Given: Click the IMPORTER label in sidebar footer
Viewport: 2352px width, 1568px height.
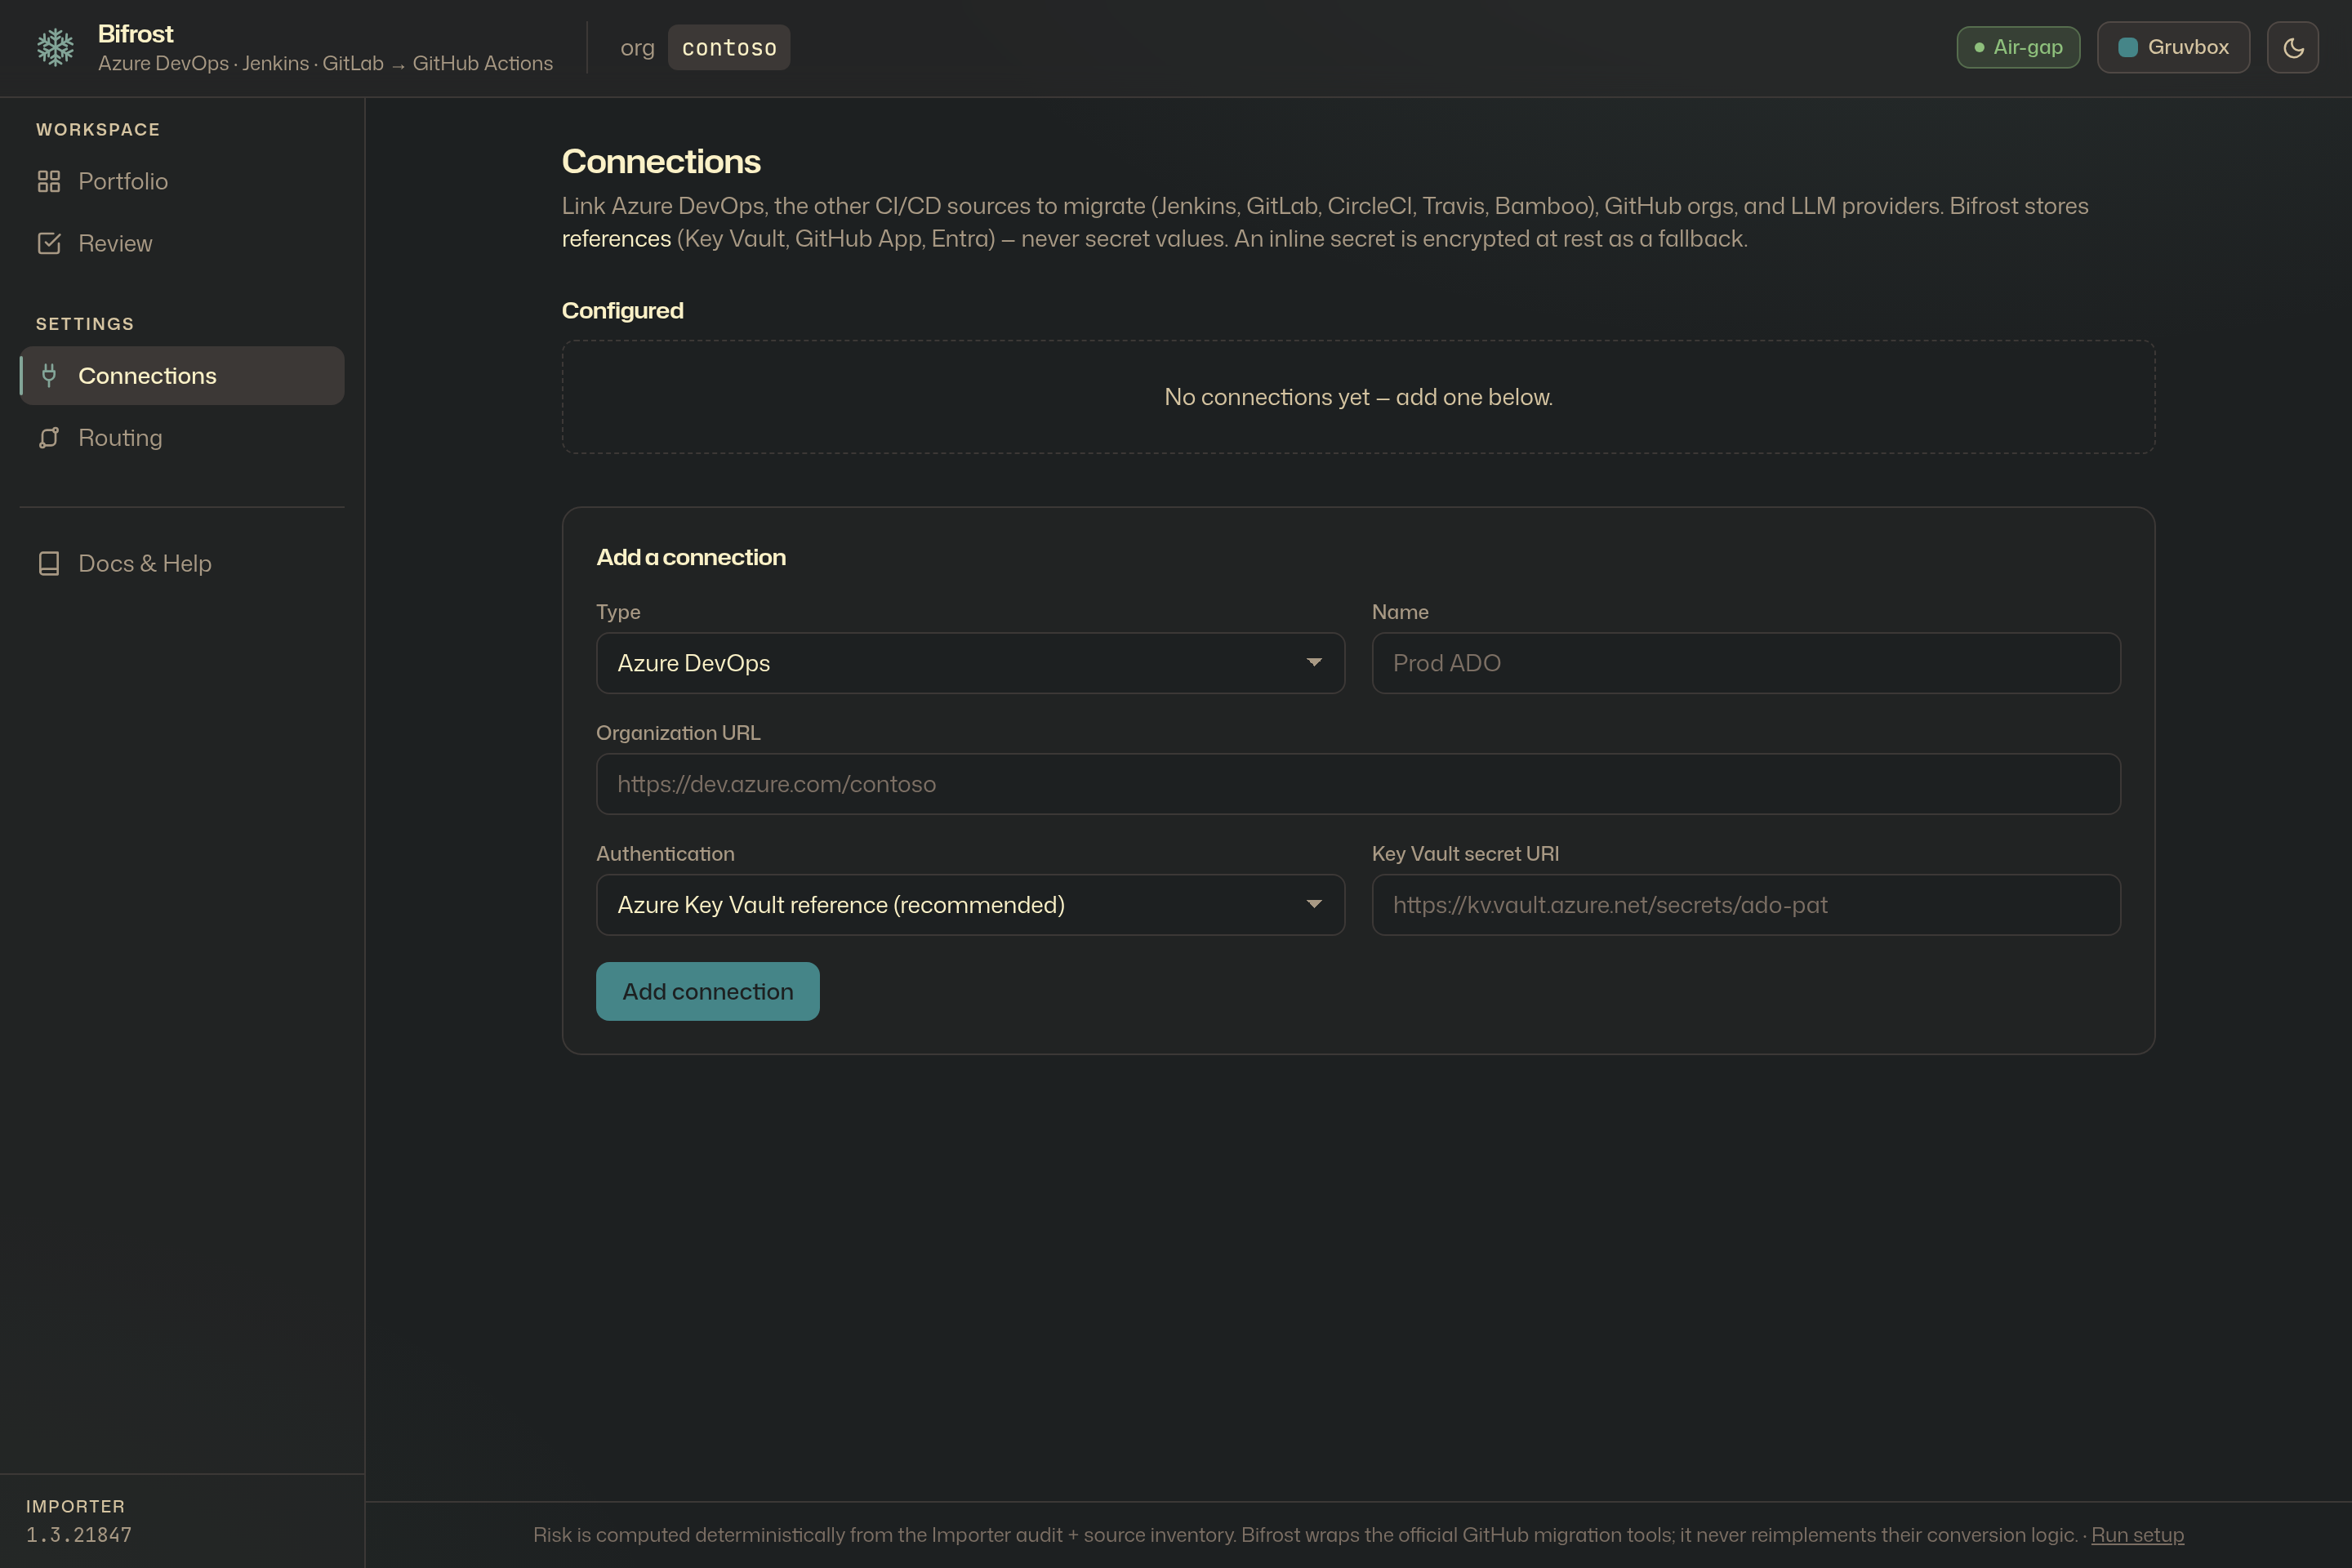Looking at the screenshot, I should point(75,1506).
